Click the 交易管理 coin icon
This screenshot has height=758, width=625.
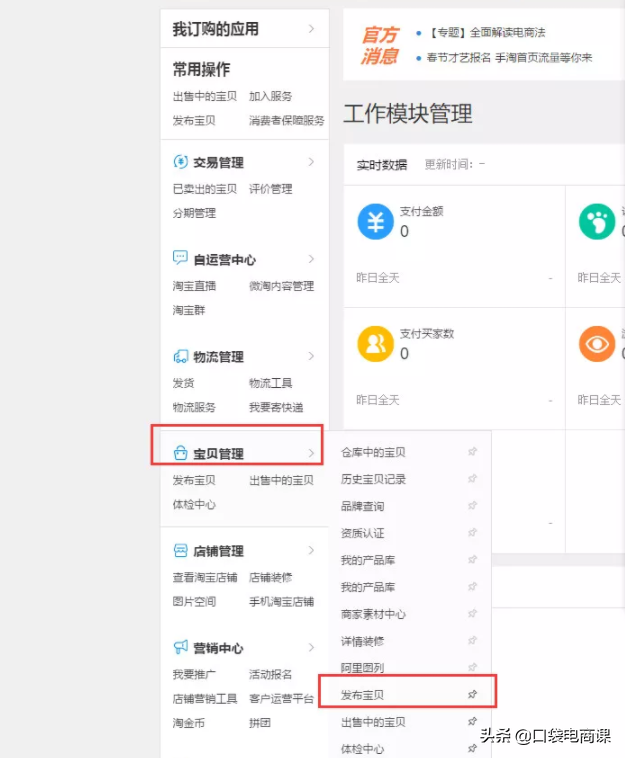tap(180, 162)
